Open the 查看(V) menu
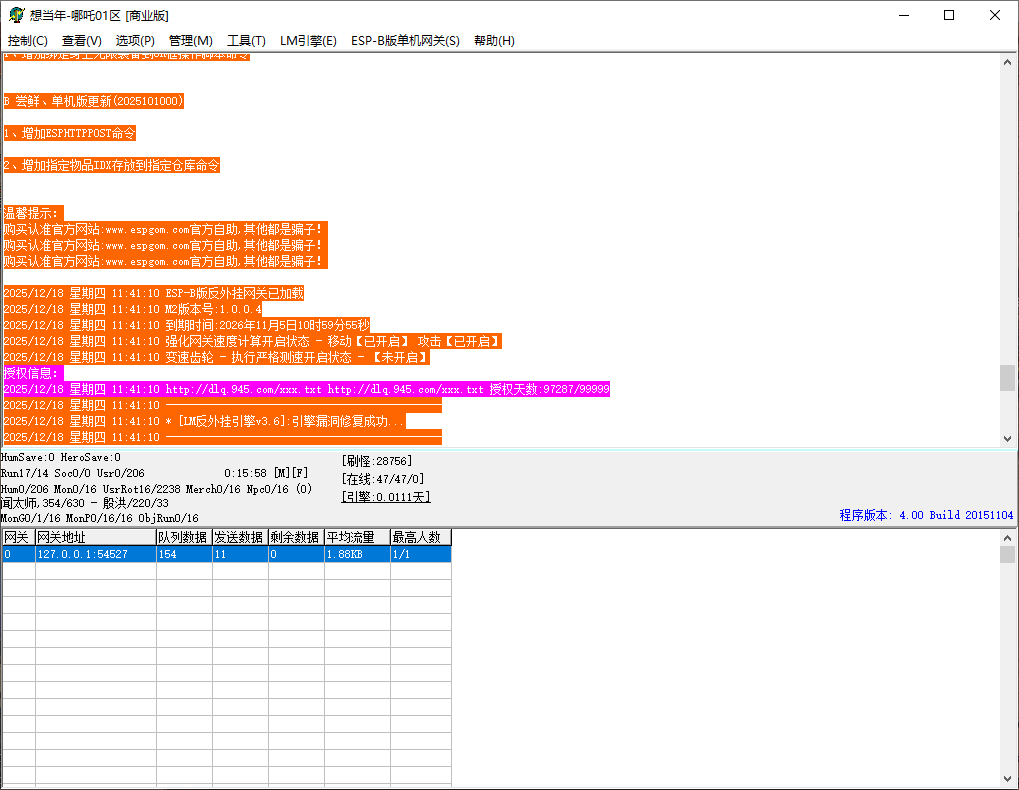Image resolution: width=1019 pixels, height=790 pixels. (82, 41)
